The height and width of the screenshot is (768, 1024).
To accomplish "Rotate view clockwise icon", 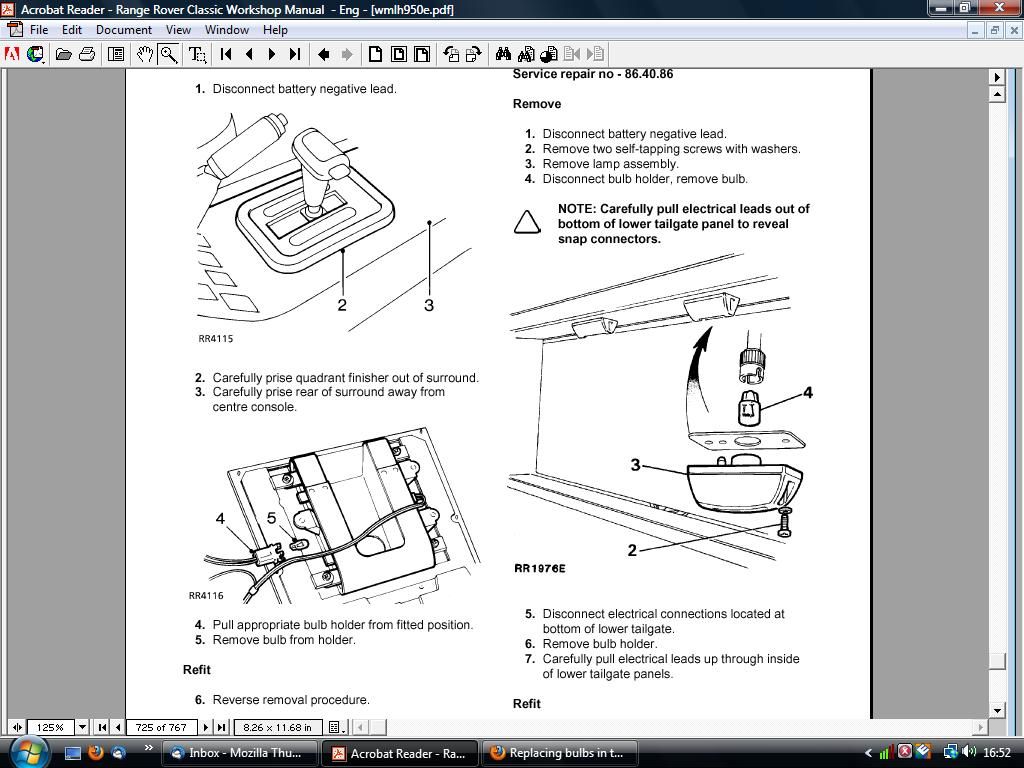I will pos(473,54).
